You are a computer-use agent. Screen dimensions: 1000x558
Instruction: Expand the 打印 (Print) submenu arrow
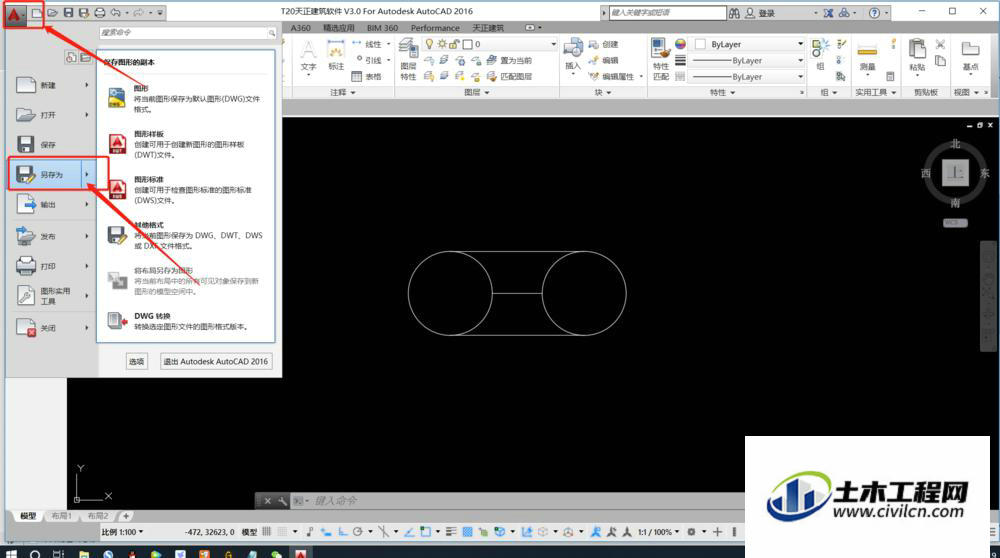pos(87,266)
